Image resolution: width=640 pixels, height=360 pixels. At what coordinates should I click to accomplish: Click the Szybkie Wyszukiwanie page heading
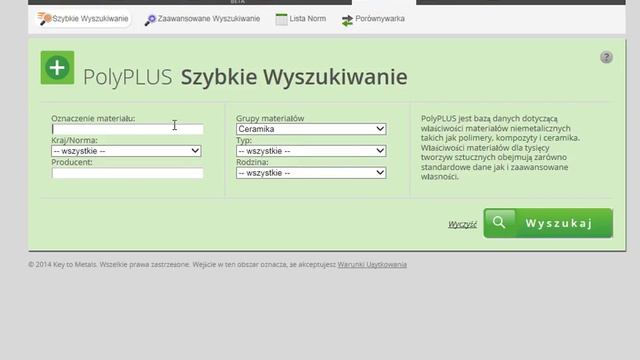[x=294, y=77]
